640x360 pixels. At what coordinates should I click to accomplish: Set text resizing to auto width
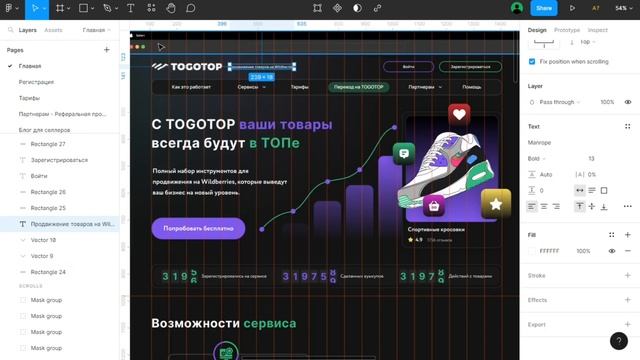point(580,190)
